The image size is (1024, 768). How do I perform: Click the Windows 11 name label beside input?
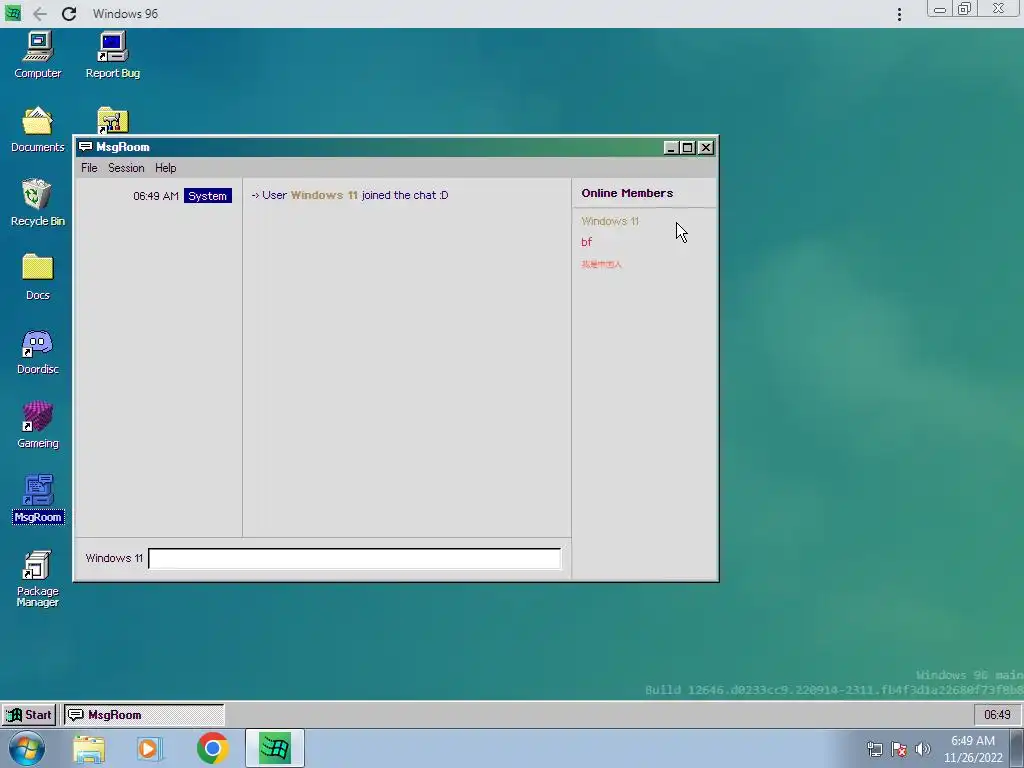pos(114,558)
